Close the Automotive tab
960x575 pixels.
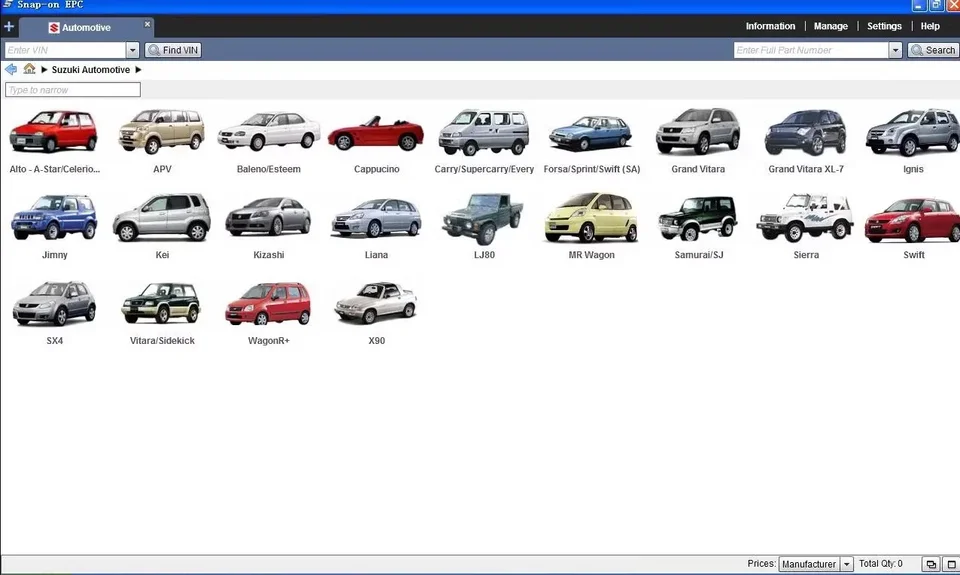(147, 24)
